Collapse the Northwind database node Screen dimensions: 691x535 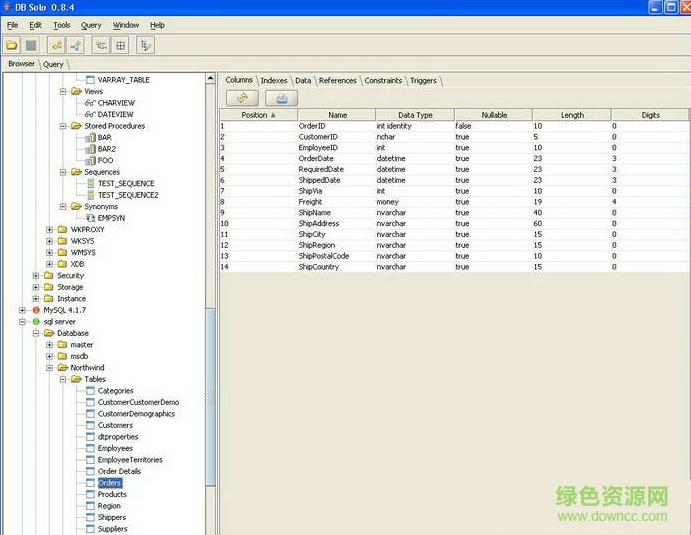49,368
